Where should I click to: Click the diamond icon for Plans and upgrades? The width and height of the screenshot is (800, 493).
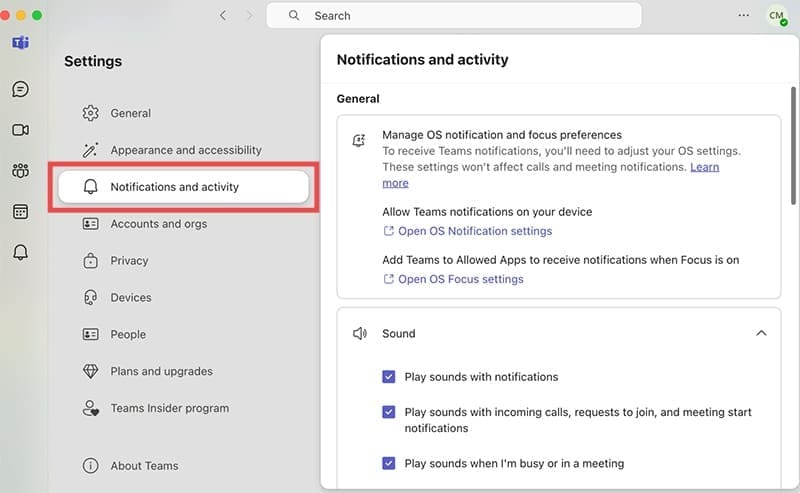[90, 371]
